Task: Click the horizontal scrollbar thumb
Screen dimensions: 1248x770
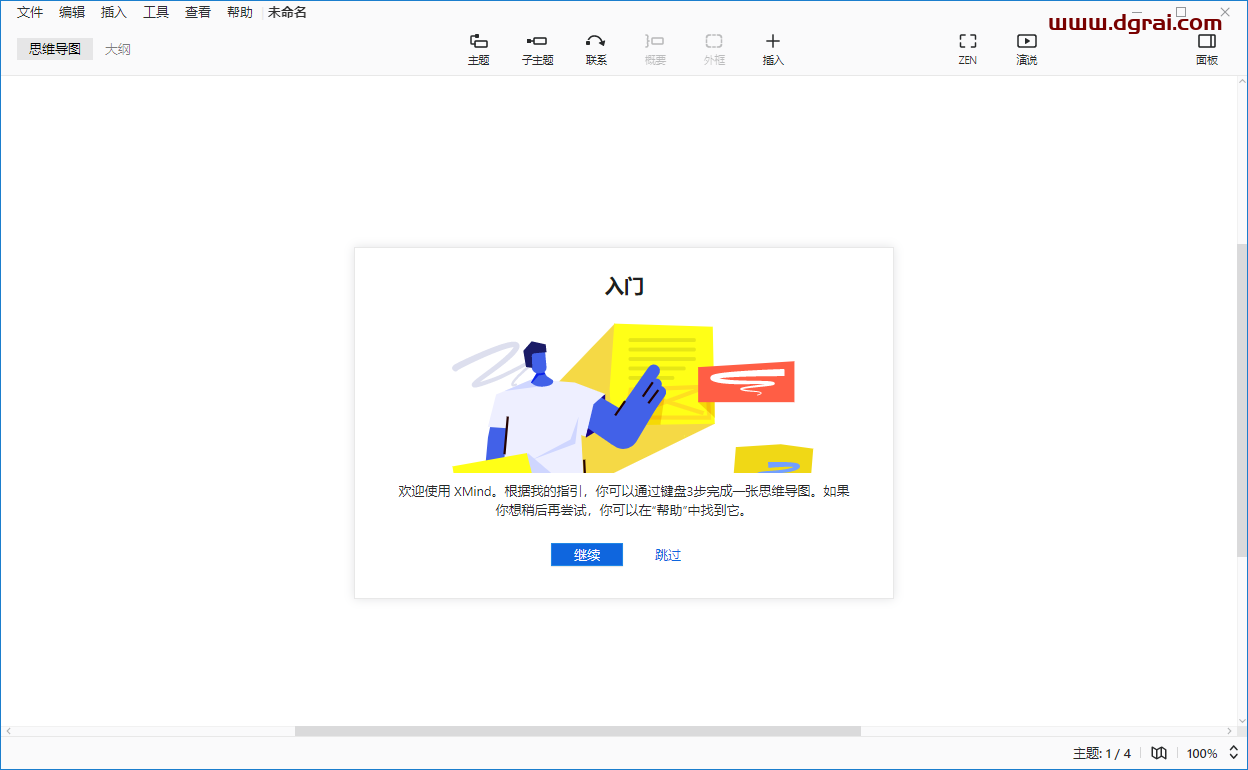Action: tap(577, 731)
